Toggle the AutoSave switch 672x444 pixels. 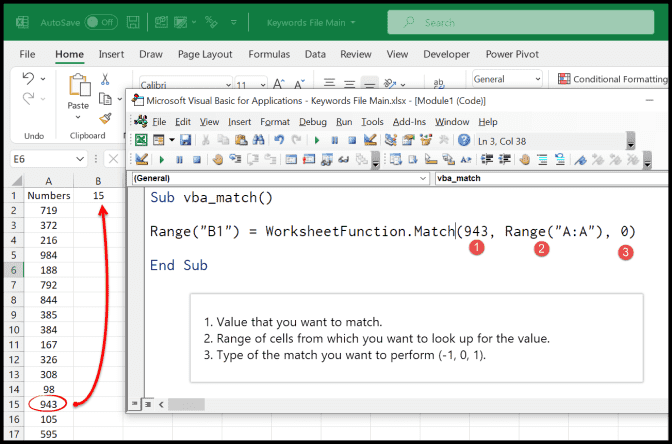[100, 22]
